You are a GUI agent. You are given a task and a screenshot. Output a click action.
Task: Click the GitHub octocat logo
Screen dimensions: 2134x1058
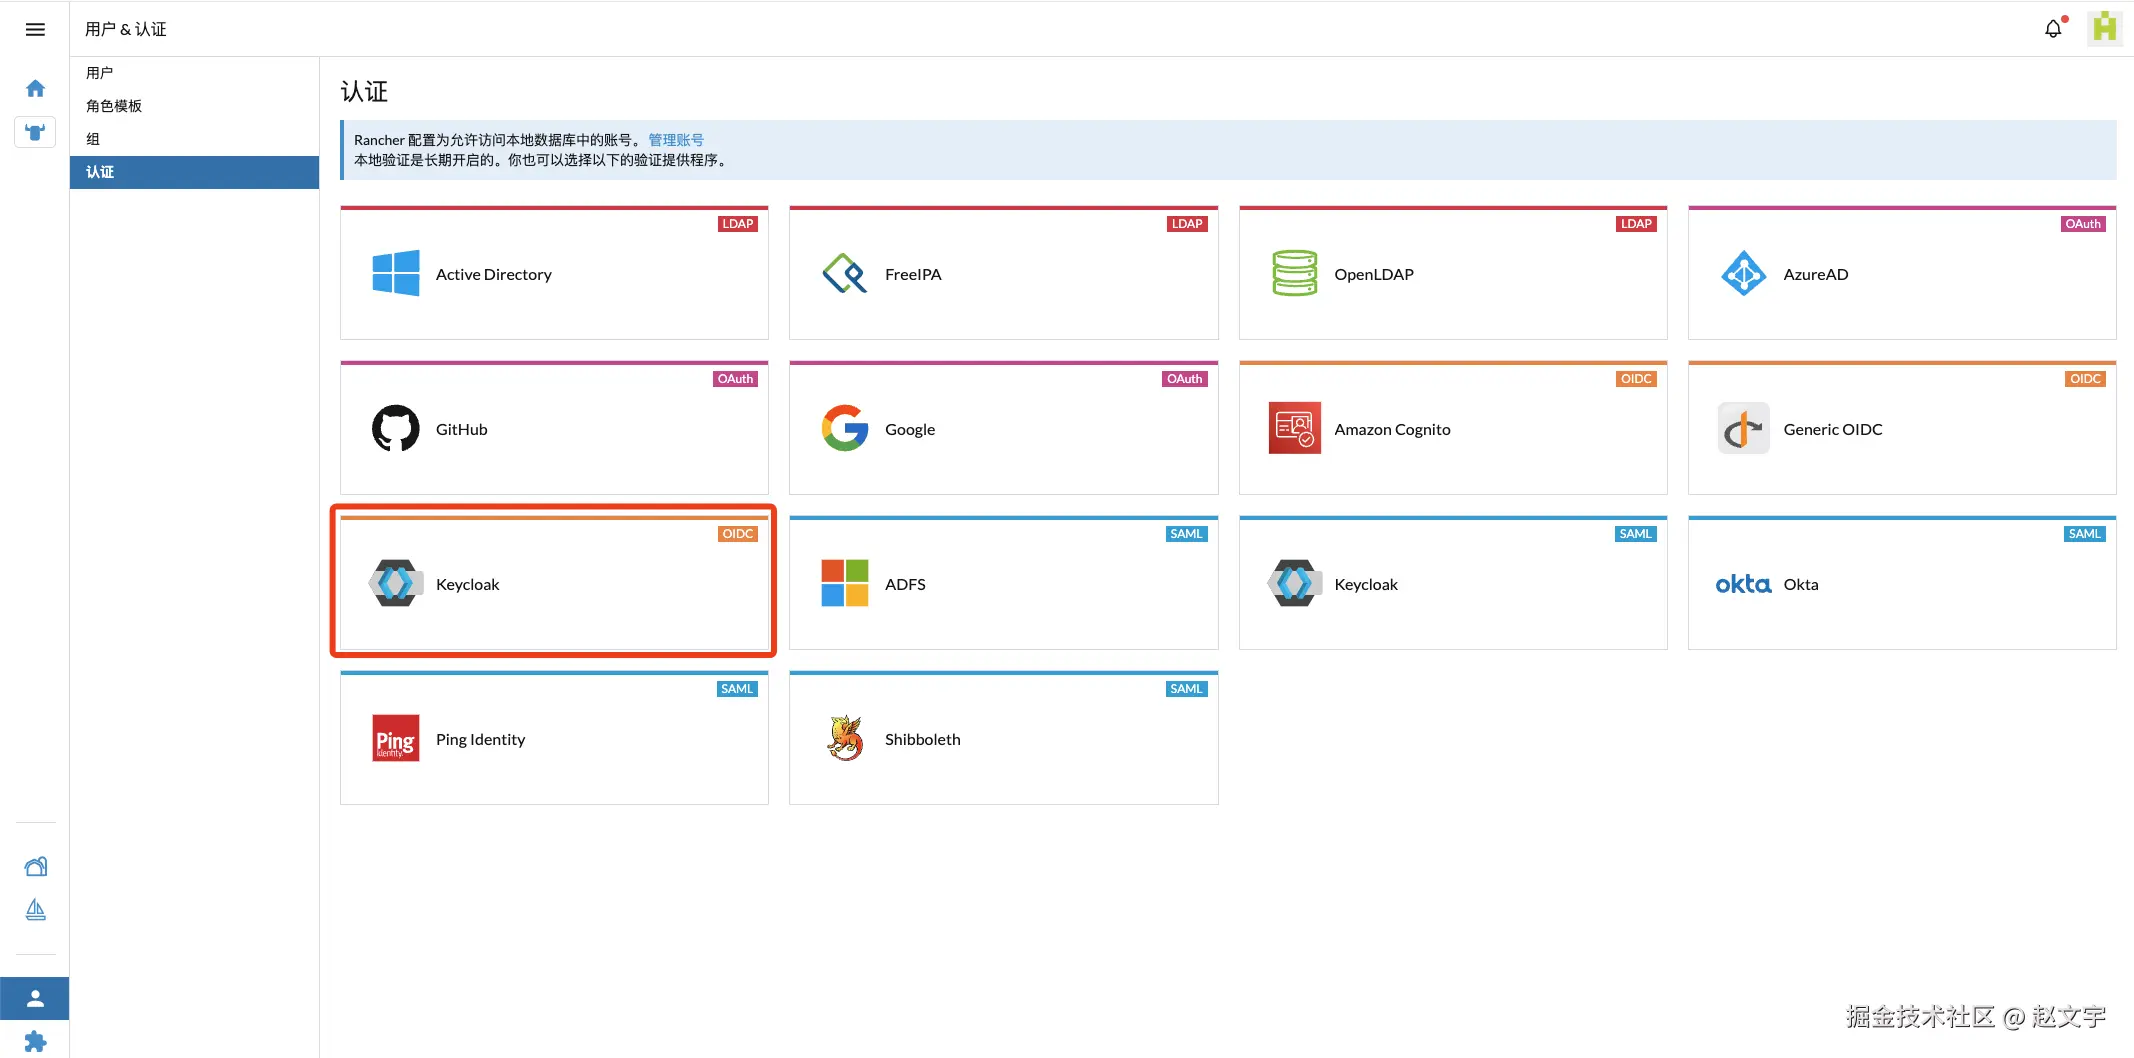point(396,428)
